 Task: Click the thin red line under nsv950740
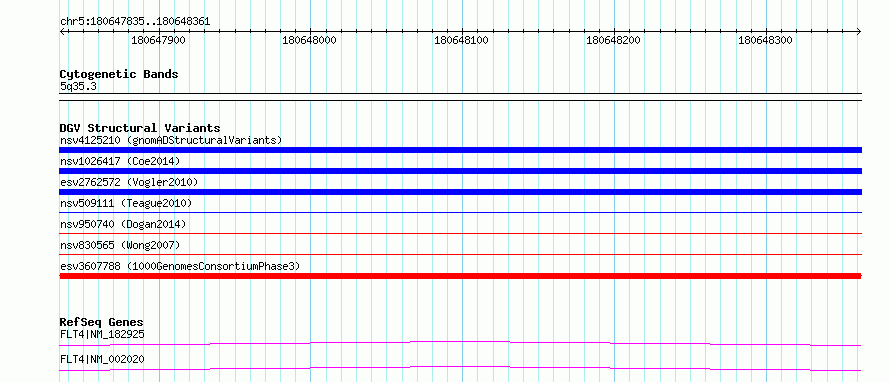tap(460, 233)
